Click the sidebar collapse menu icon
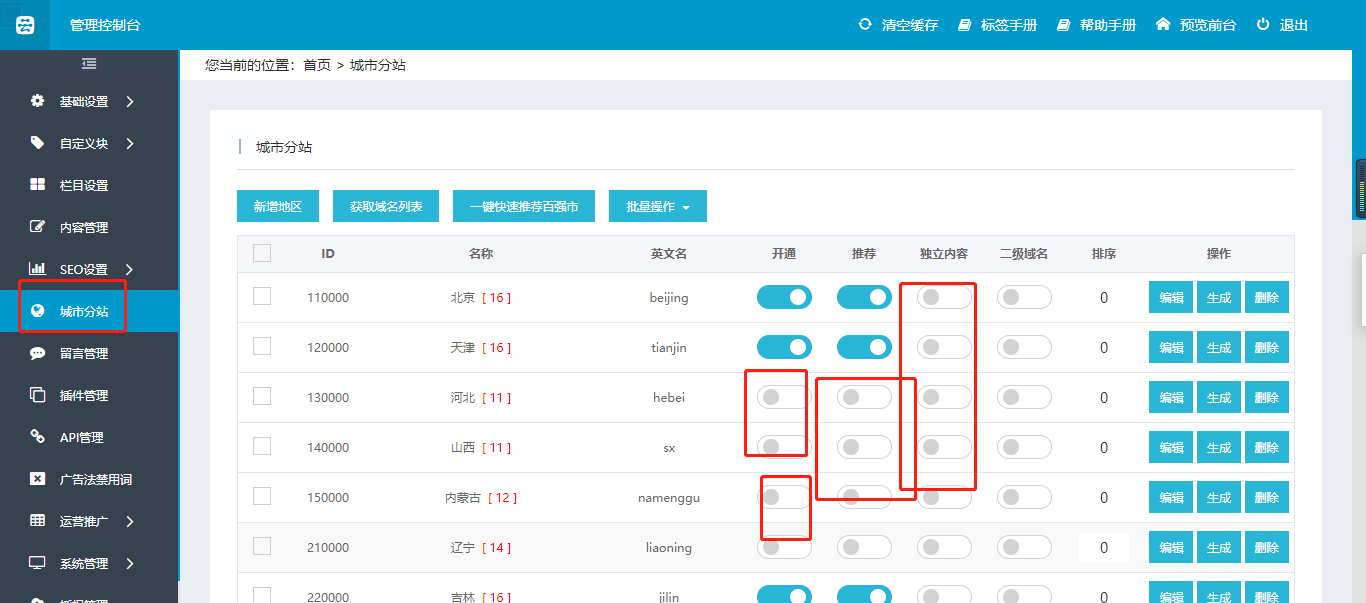This screenshot has width=1366, height=603. click(x=89, y=64)
